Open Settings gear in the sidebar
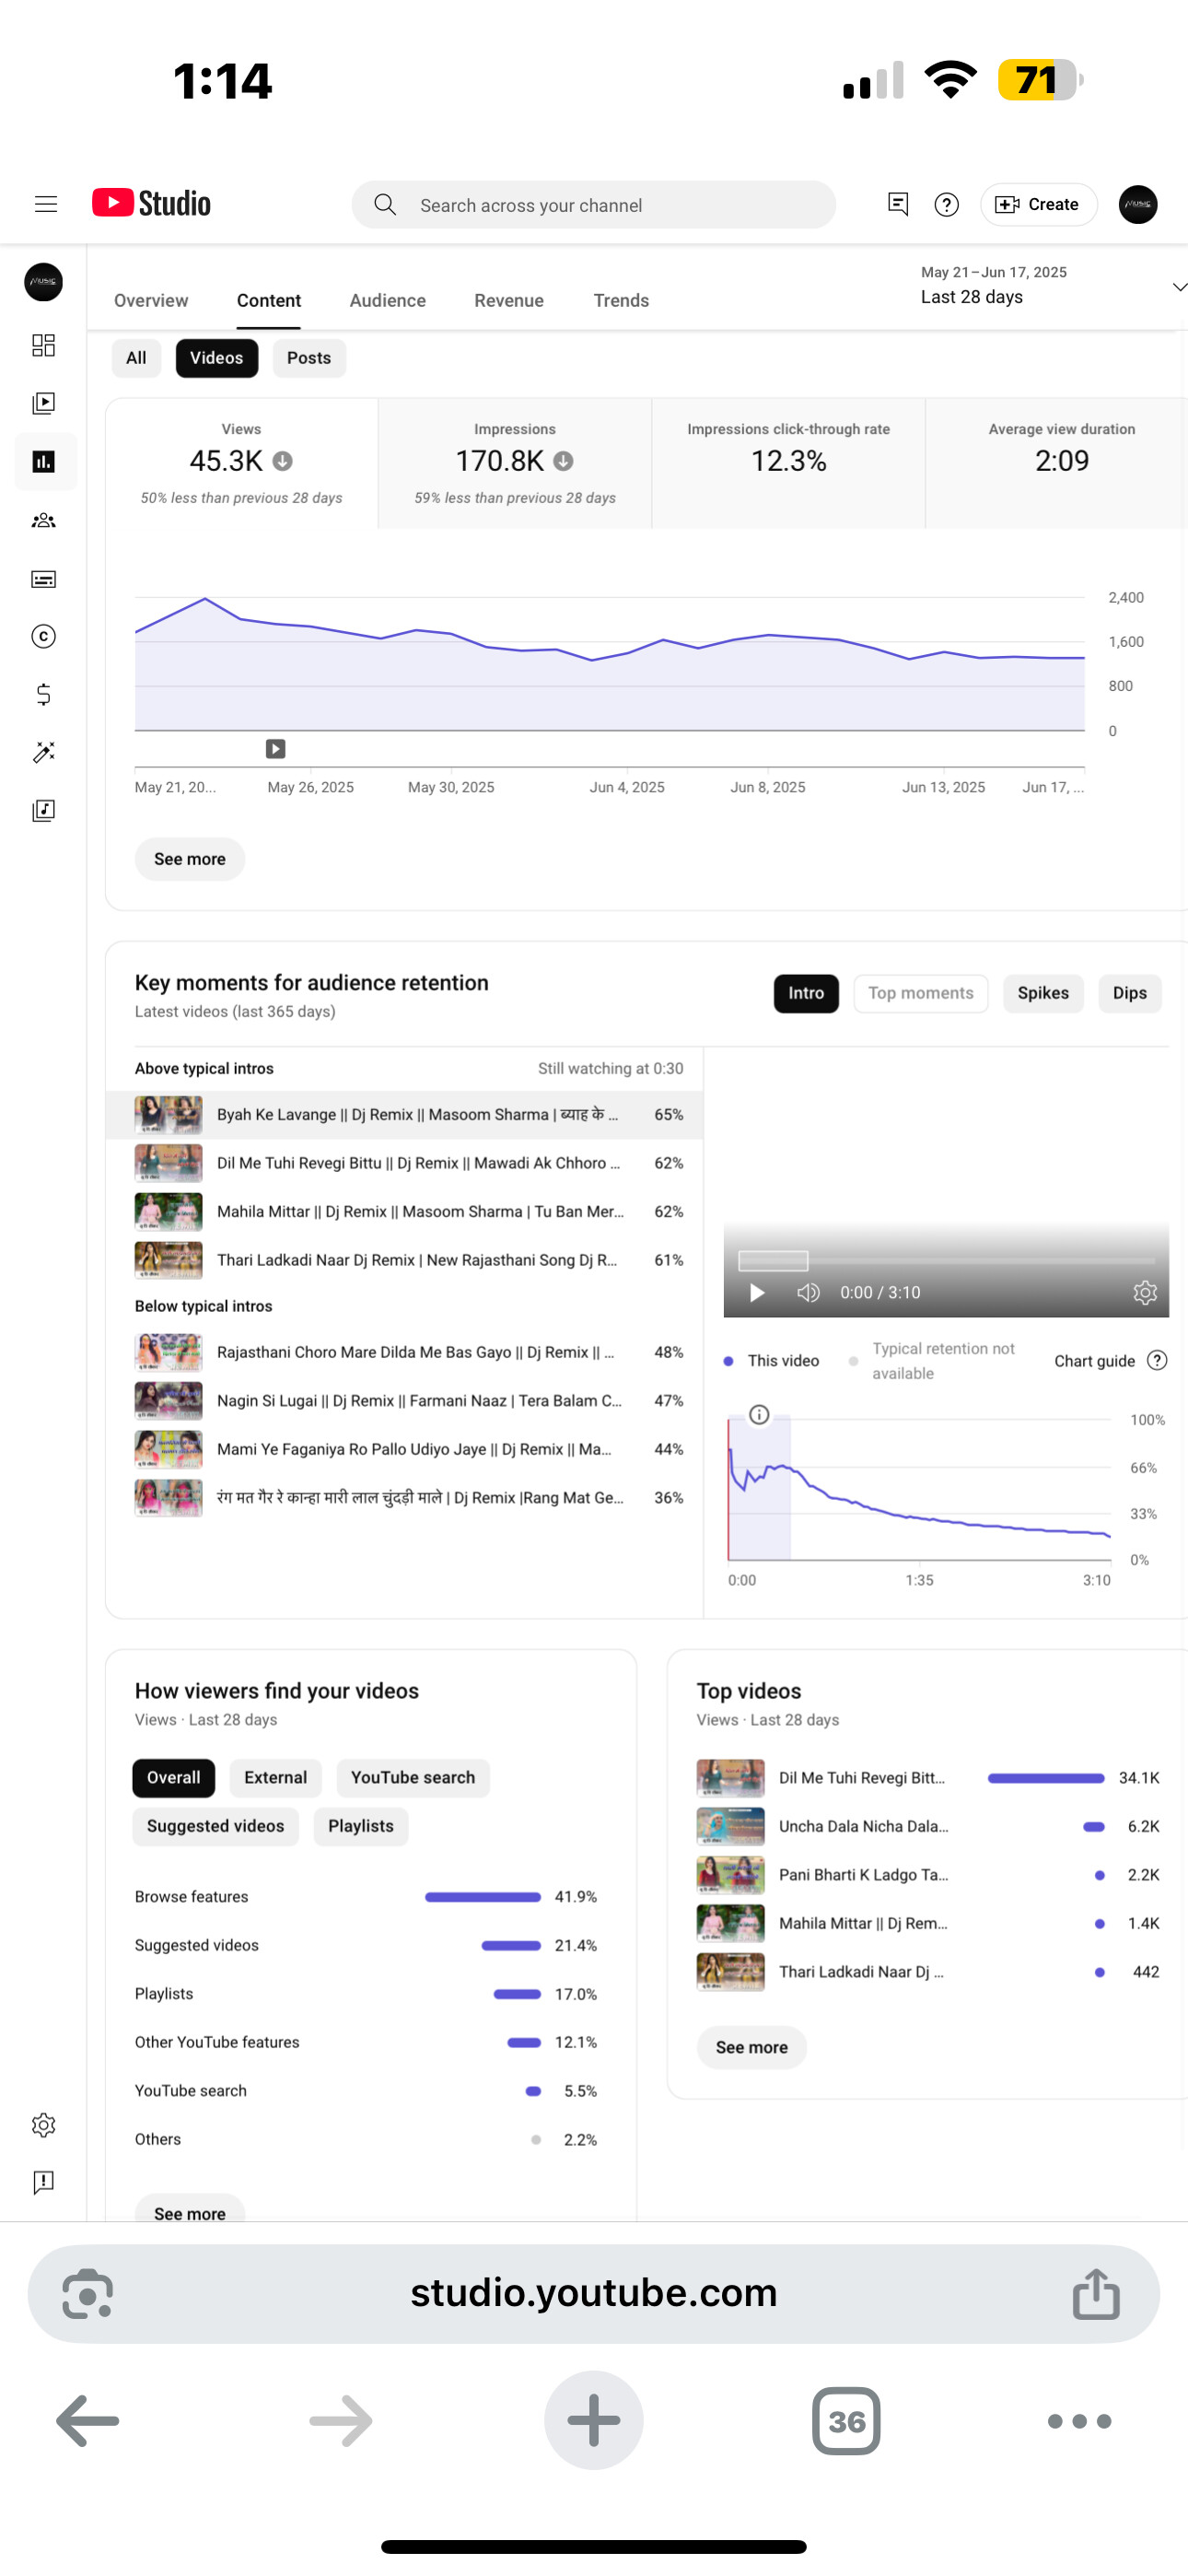1188x2576 pixels. pyautogui.click(x=43, y=2125)
